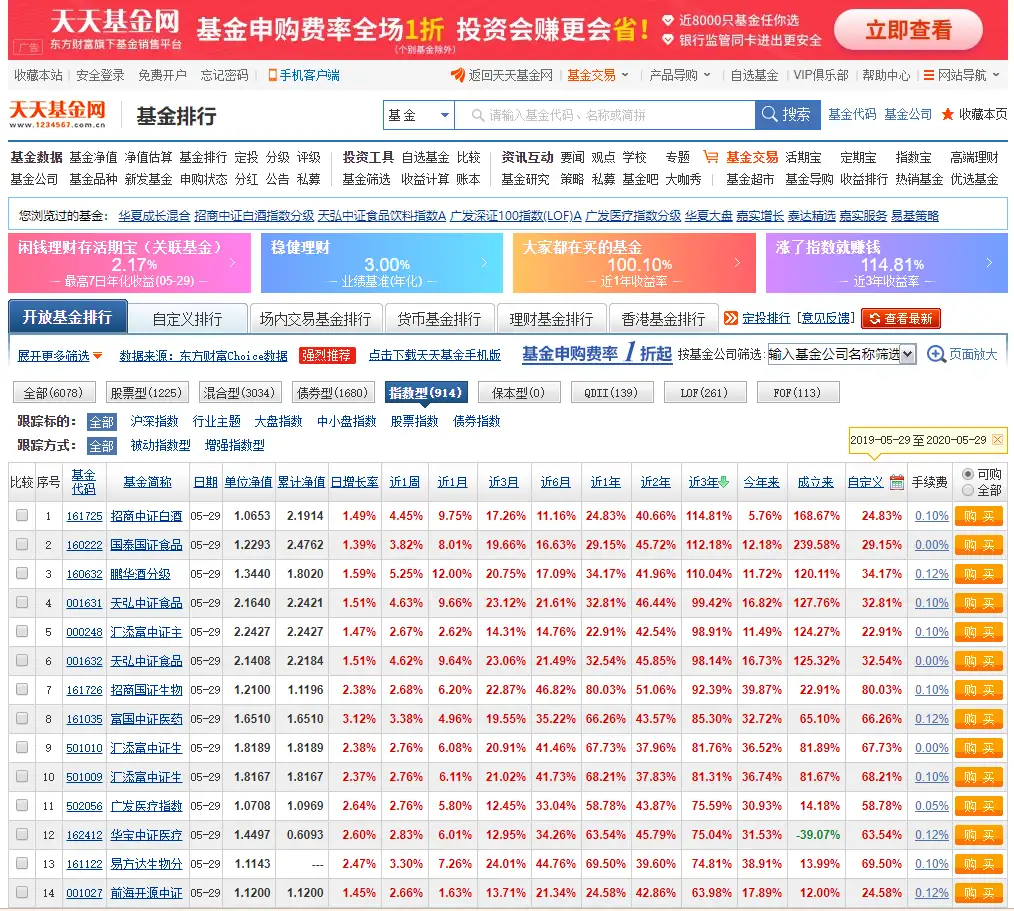Click the arrow on the 闲钱理财存活期宝 card
The width and height of the screenshot is (1014, 911).
(233, 263)
